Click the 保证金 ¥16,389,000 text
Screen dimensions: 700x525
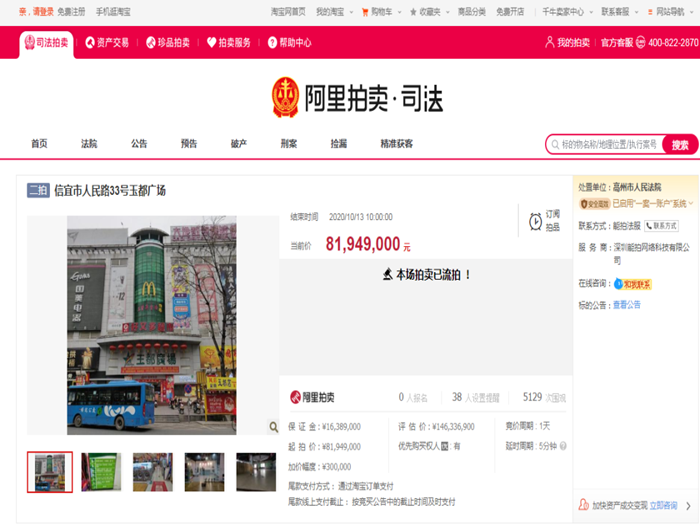(x=324, y=427)
